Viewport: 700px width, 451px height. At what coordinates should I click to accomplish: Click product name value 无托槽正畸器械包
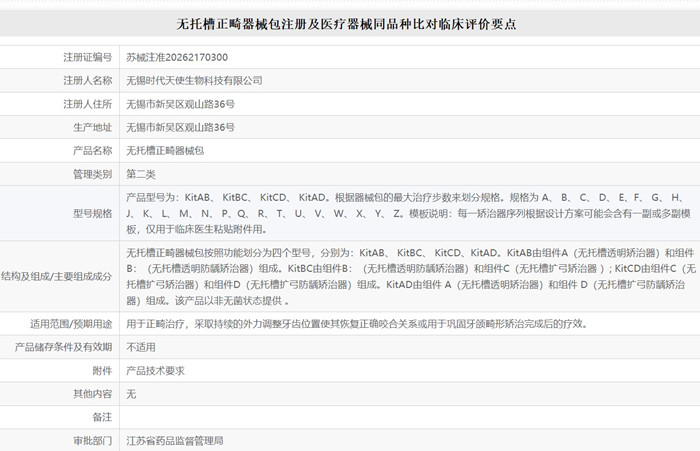165,150
